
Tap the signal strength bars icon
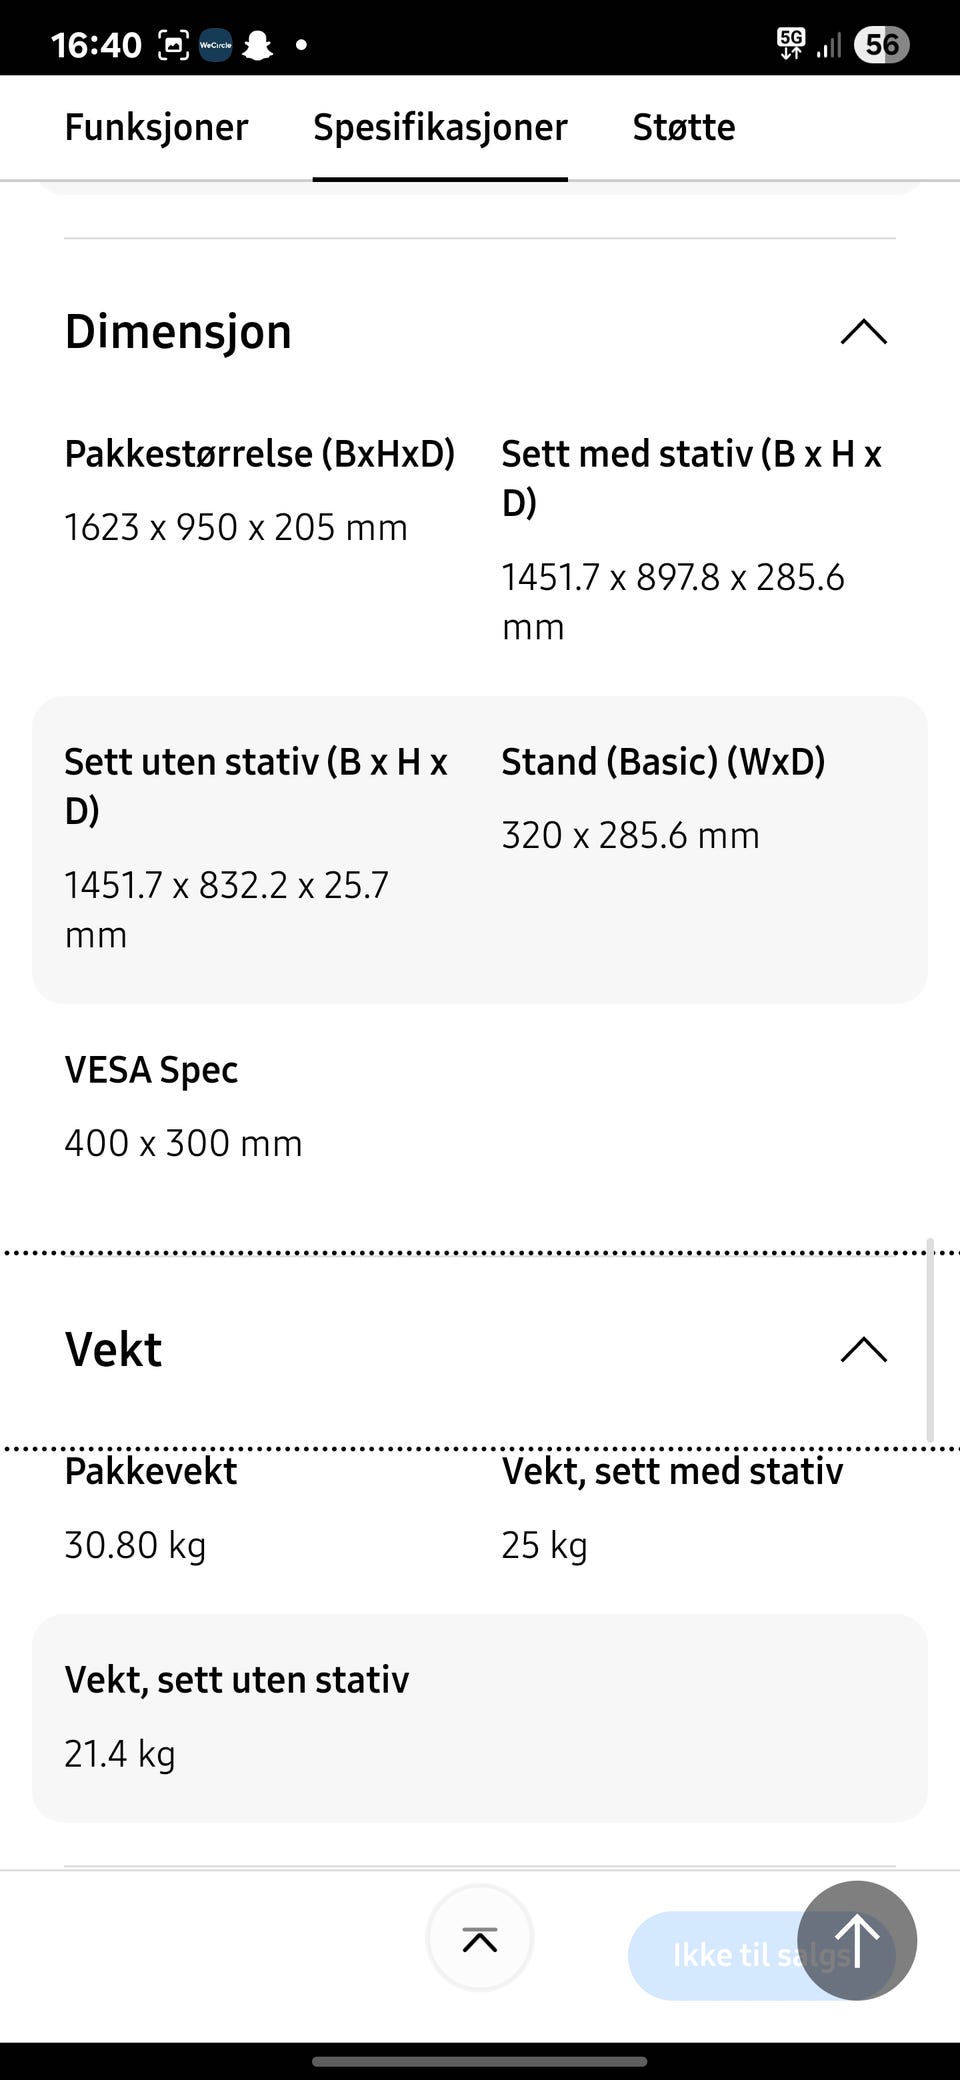click(829, 45)
